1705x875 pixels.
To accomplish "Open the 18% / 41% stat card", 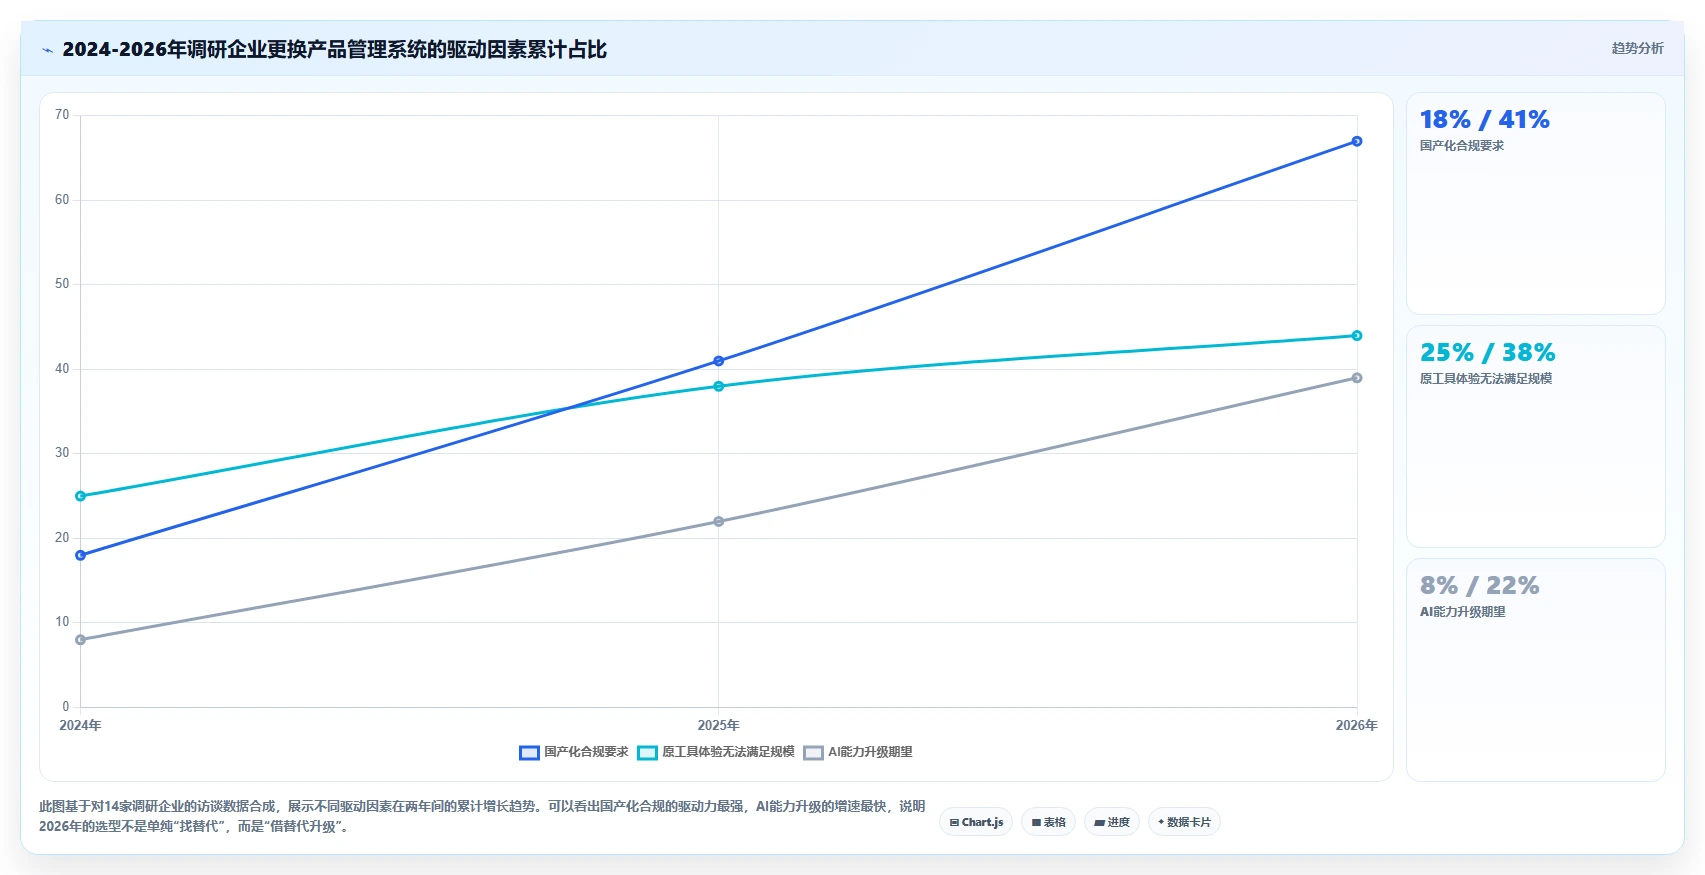I will click(1535, 204).
